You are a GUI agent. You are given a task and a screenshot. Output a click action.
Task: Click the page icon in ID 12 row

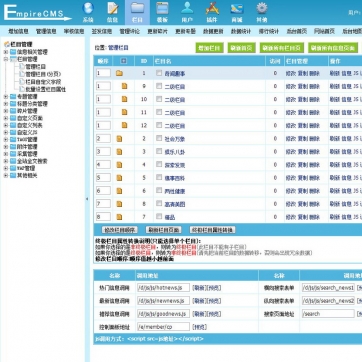pyautogui.click(x=124, y=125)
